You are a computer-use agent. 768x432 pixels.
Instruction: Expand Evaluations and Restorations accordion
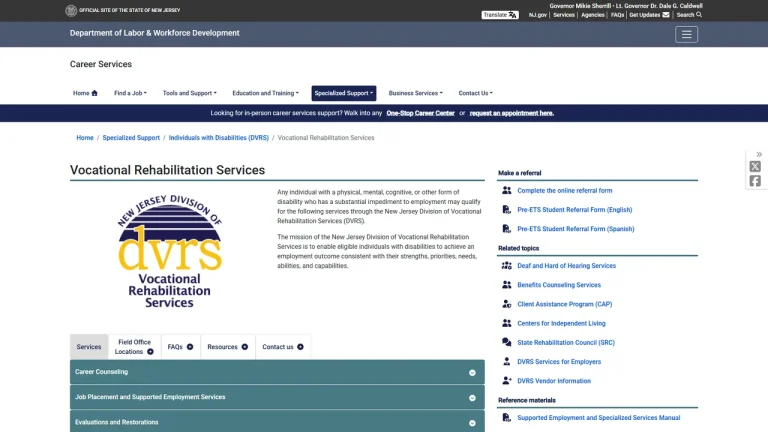[x=277, y=422]
